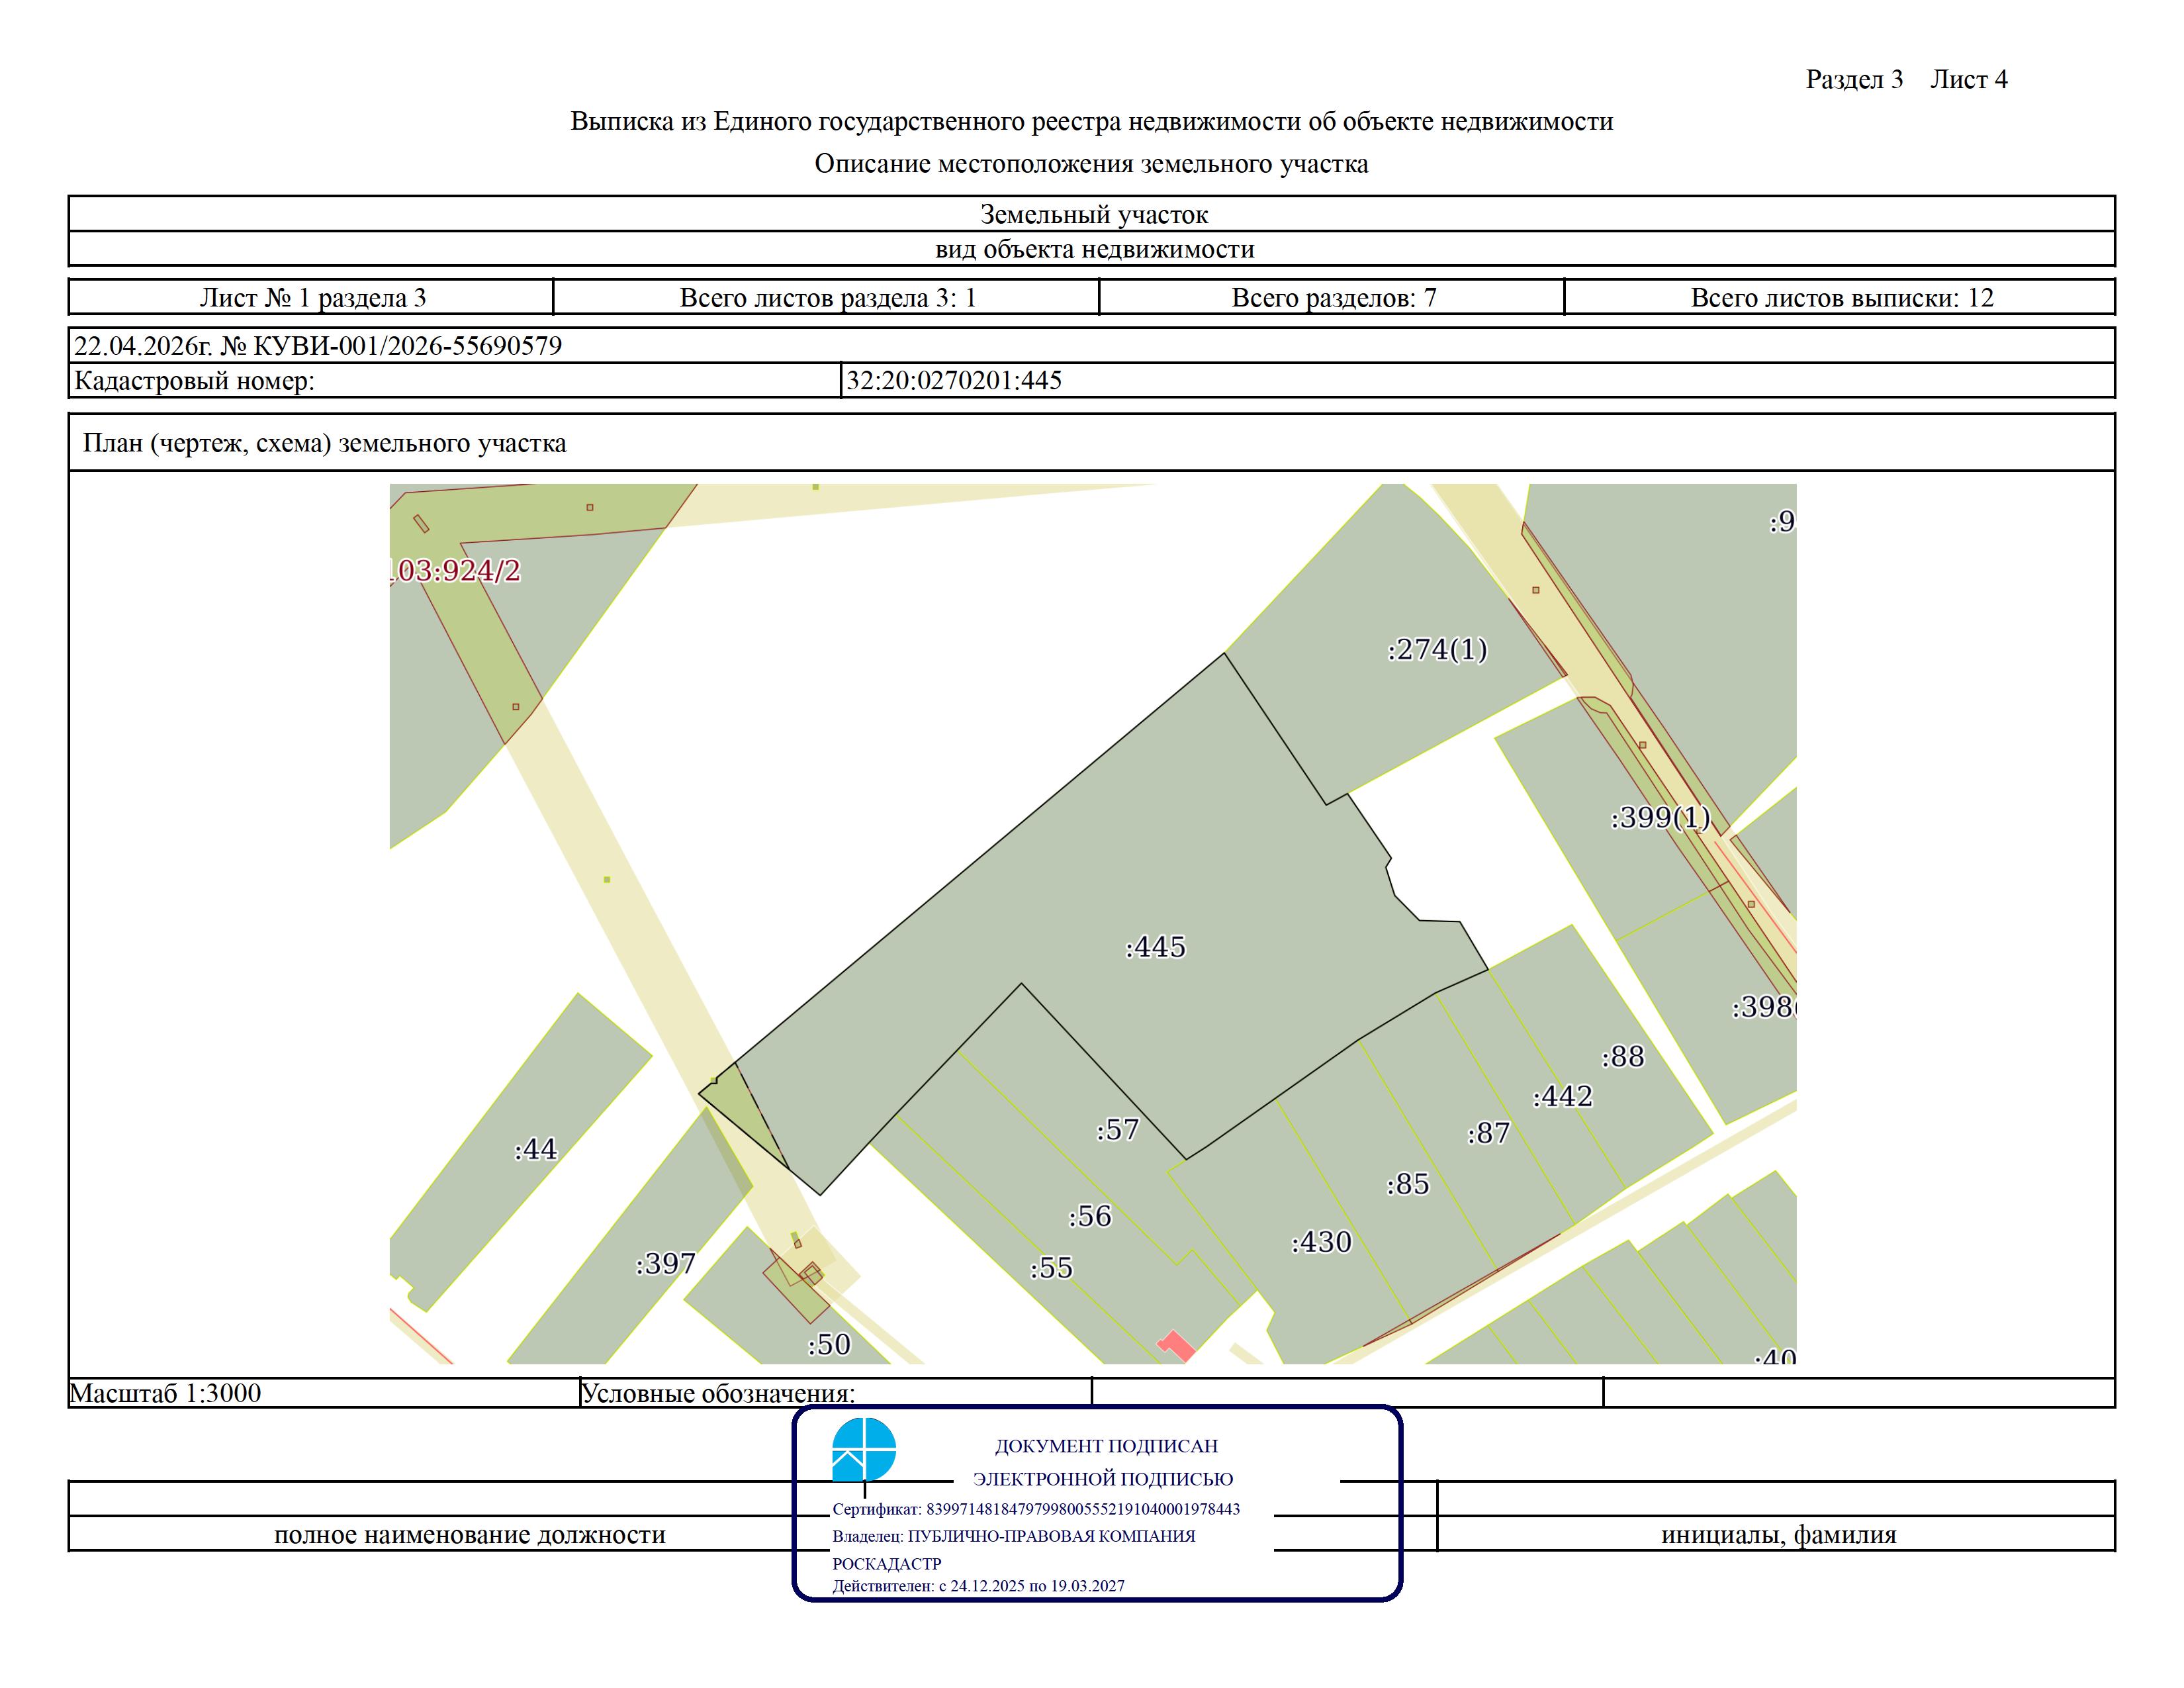Click parcel :442 label
Viewport: 2184px width, 1688px height.
(1562, 1097)
